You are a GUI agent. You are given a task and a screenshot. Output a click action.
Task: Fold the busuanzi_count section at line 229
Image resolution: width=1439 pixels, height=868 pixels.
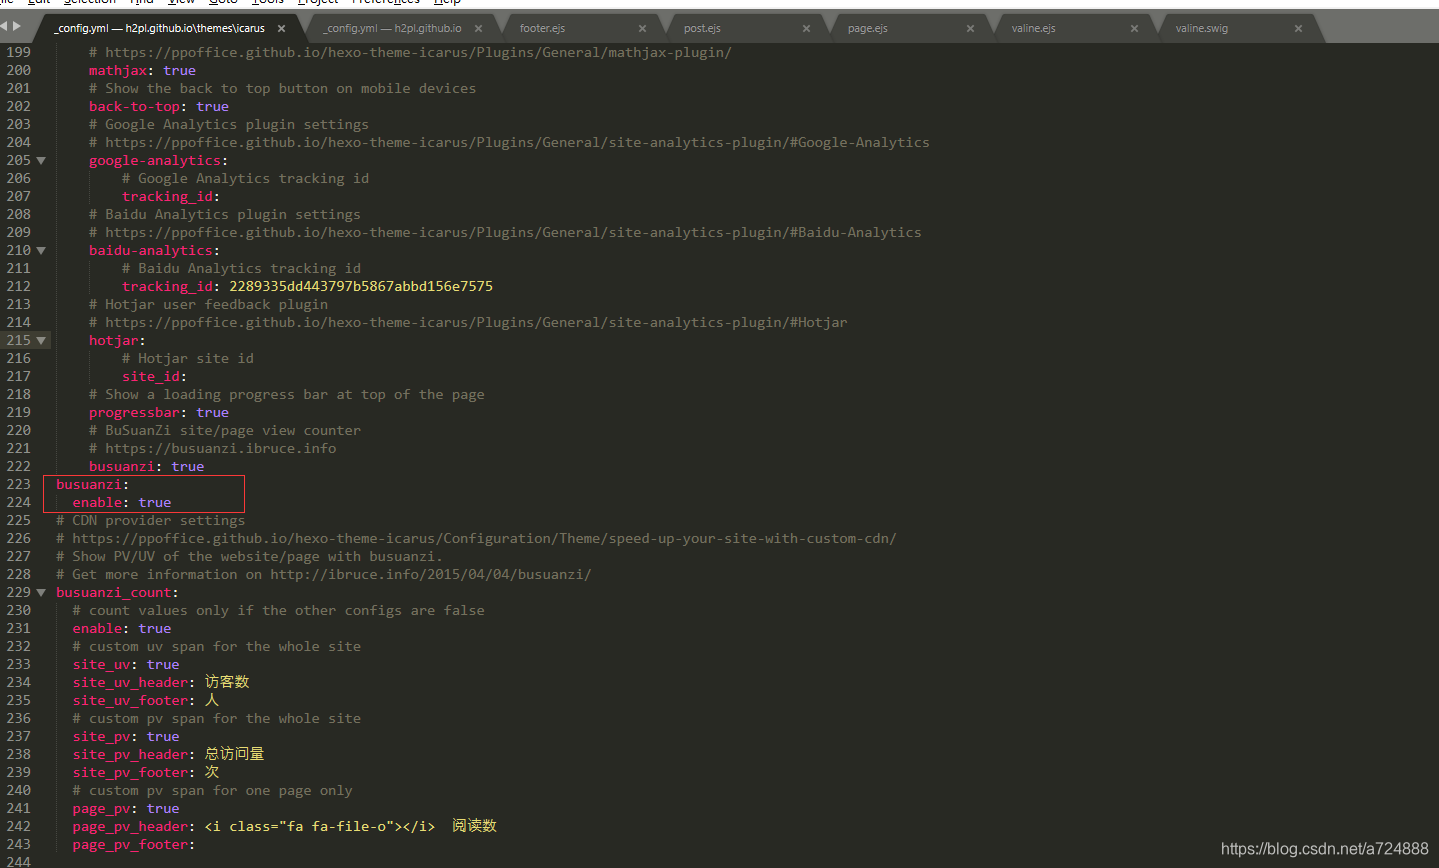pyautogui.click(x=41, y=592)
